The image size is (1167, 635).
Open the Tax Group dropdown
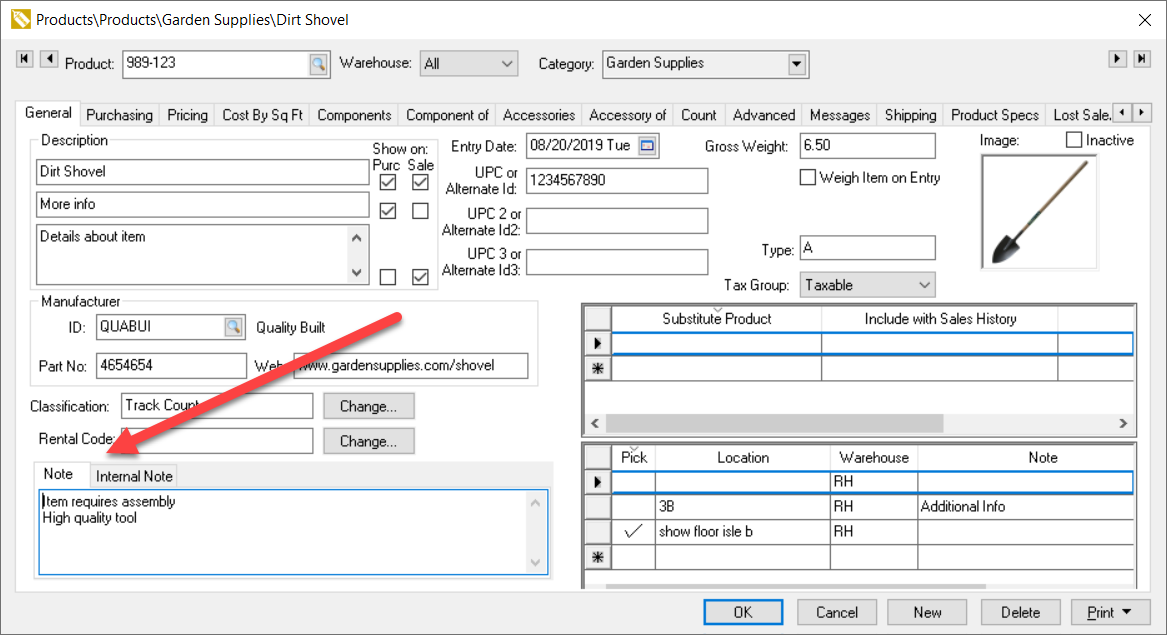click(x=923, y=285)
